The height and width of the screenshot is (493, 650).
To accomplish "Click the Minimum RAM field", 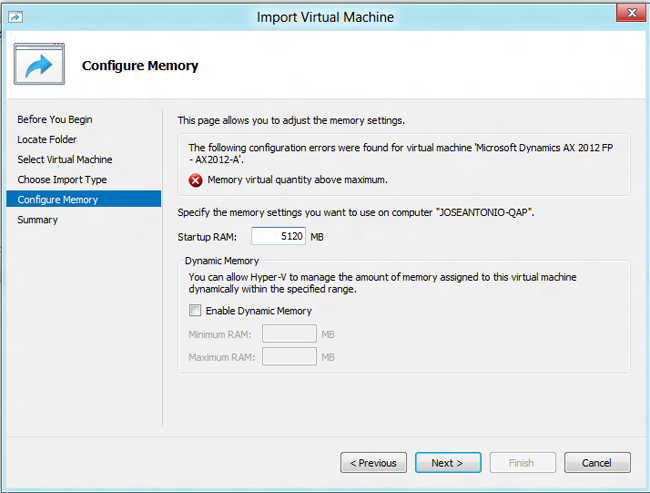I will (289, 334).
